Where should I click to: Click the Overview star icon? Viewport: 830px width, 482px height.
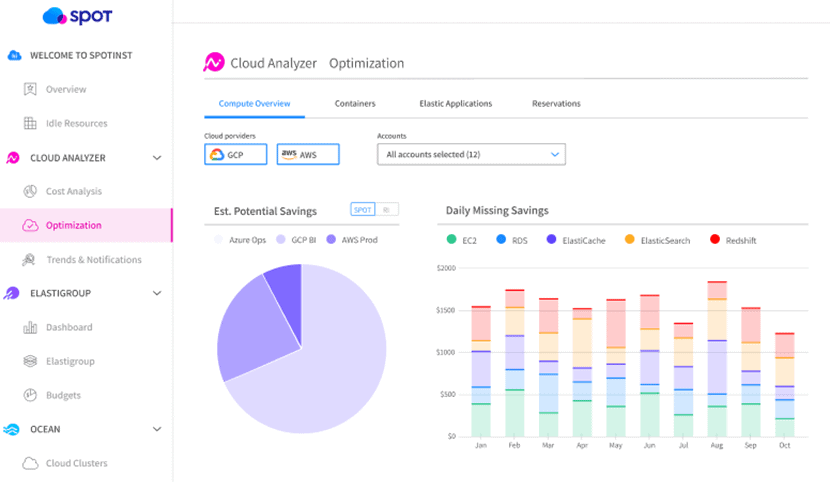click(x=30, y=89)
